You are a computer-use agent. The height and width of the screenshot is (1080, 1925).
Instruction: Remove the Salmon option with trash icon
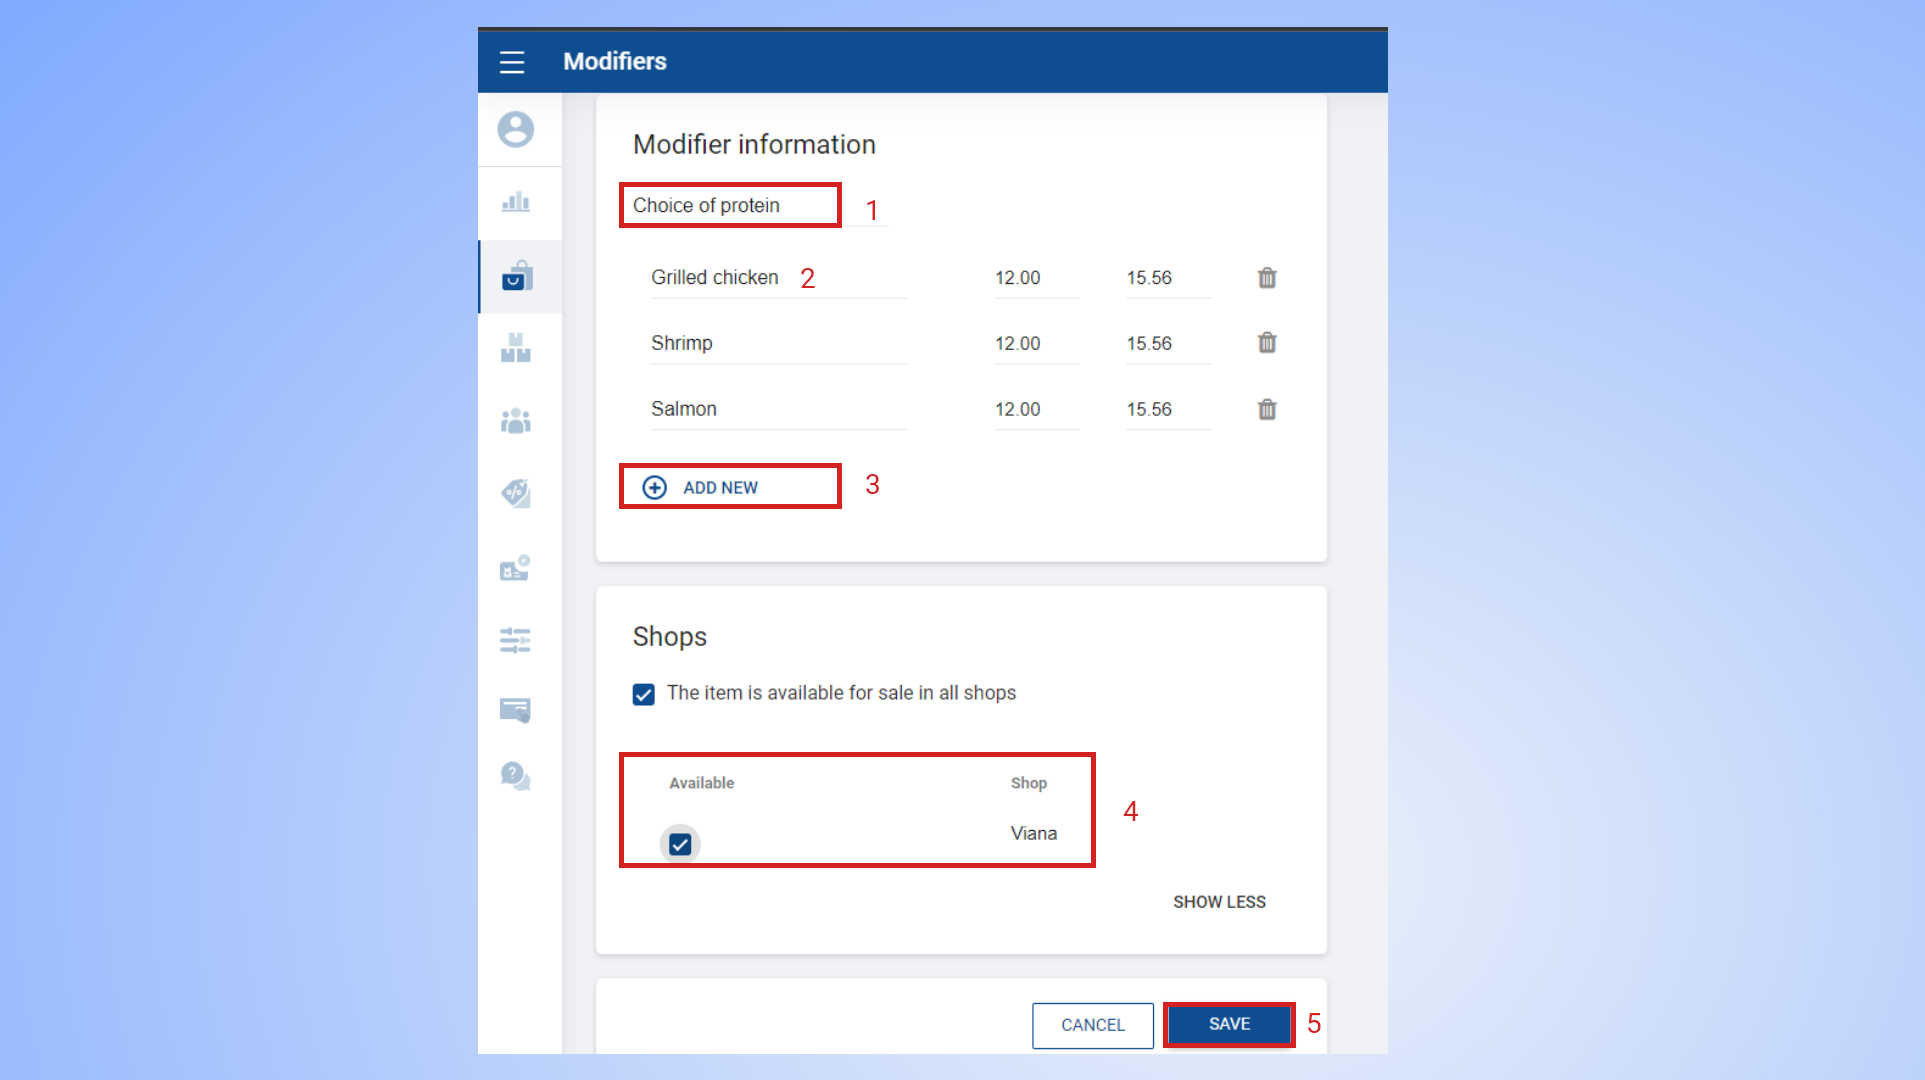tap(1267, 409)
